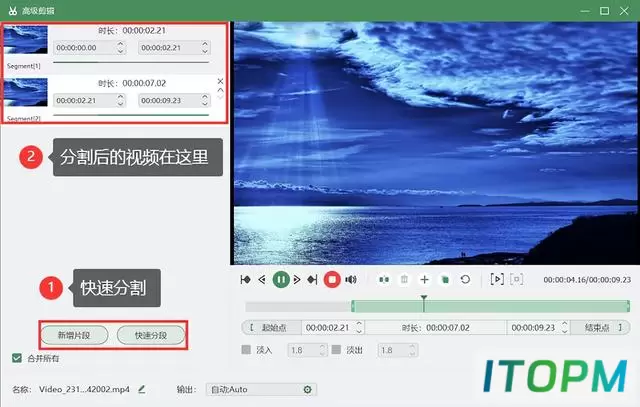Screen dimensions: 640x407
Task: Adjust Segment[1] start time 00:00:00.00 stepper
Action: click(x=120, y=48)
